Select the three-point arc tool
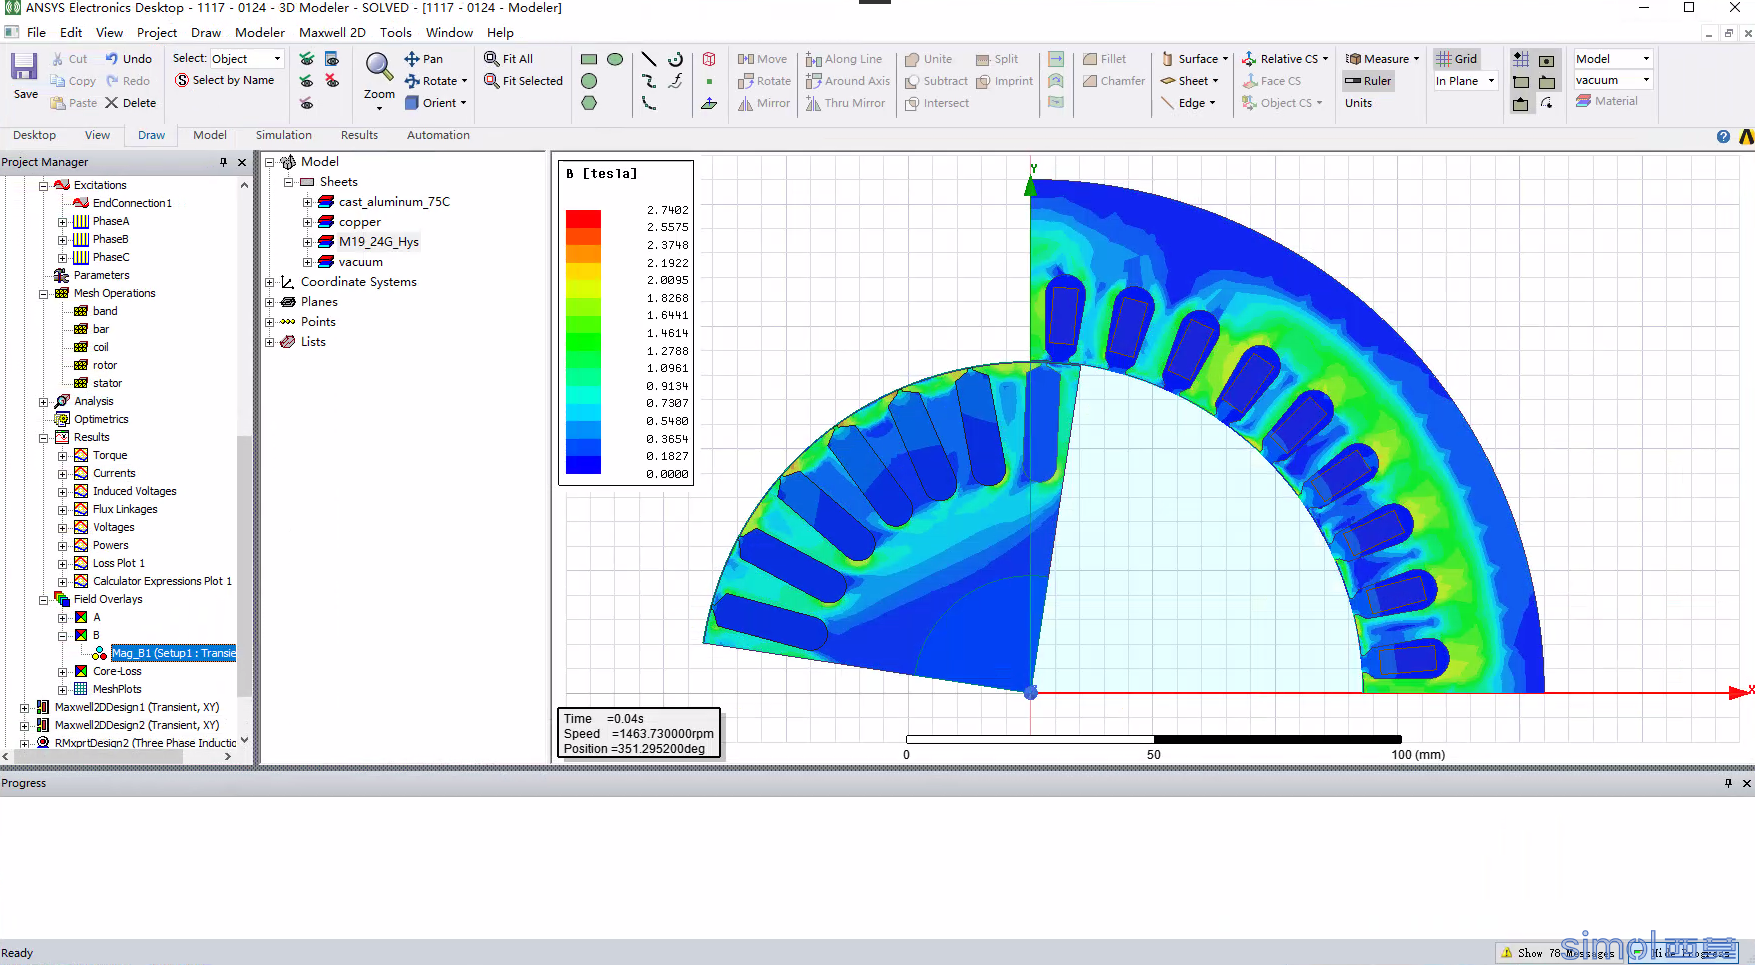 pyautogui.click(x=649, y=103)
